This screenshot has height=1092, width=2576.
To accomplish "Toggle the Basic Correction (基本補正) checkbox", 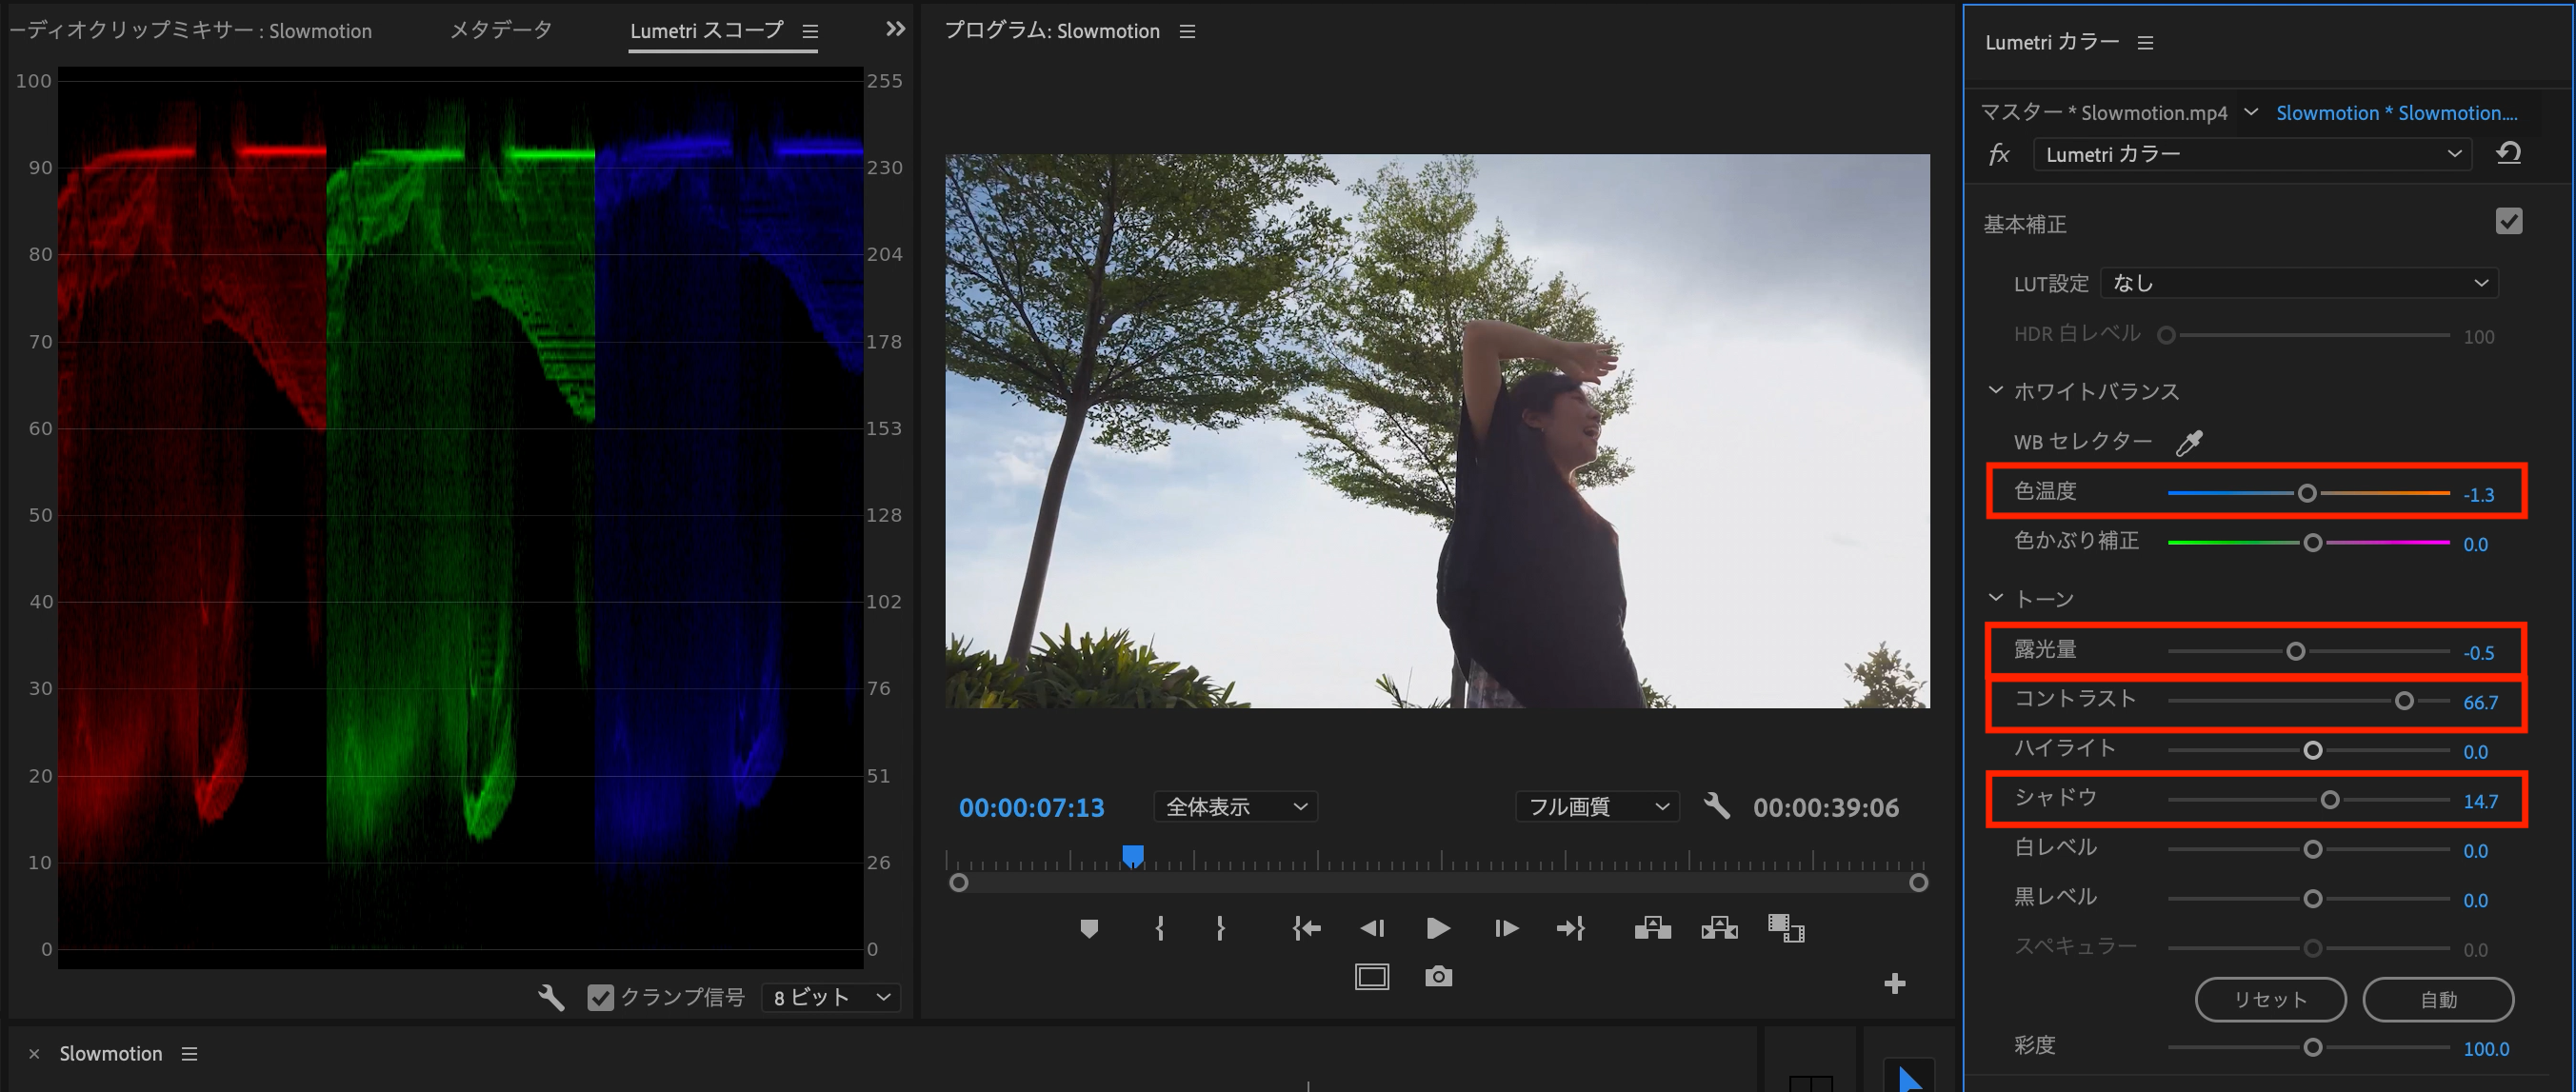I will click(2508, 221).
